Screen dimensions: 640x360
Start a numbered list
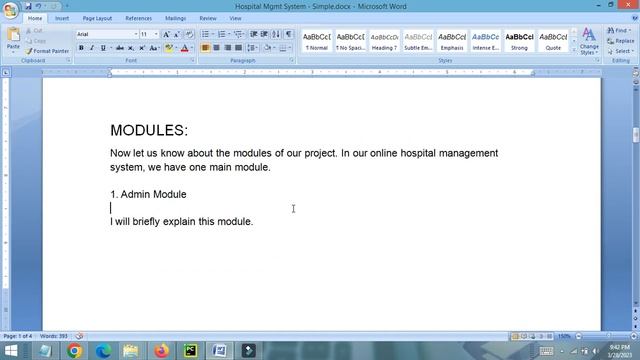coord(222,34)
